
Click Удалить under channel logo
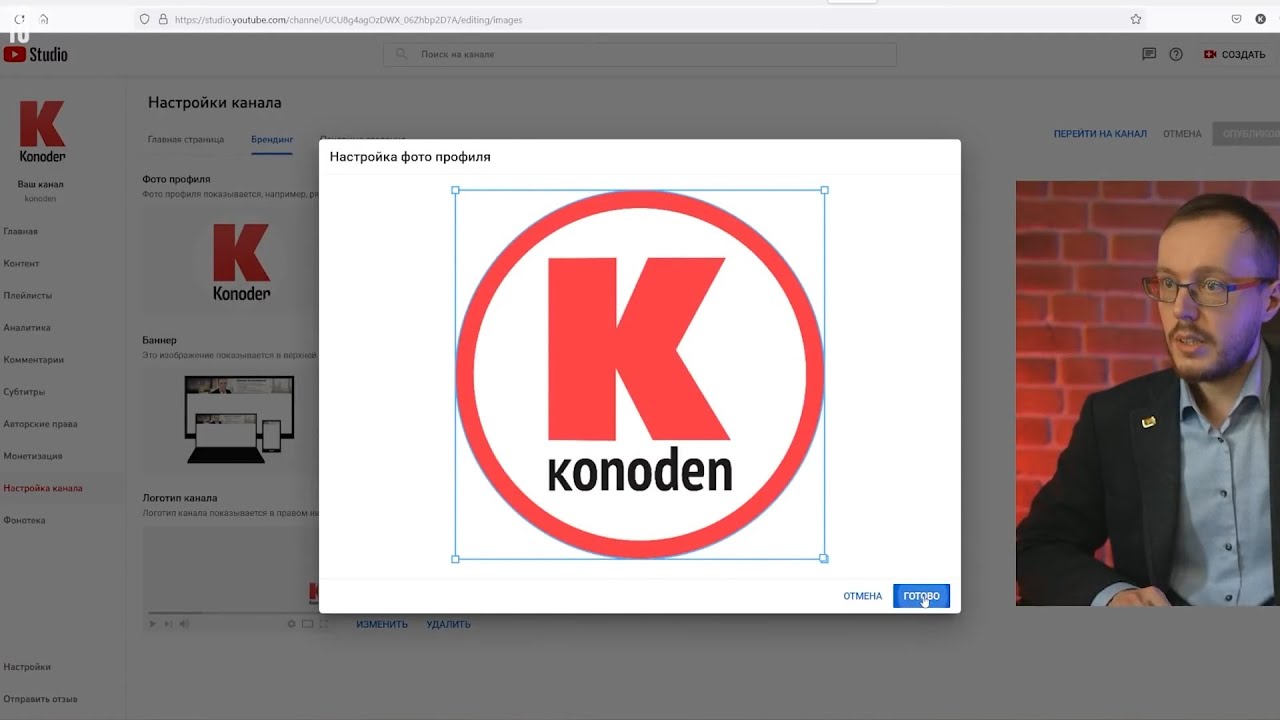coord(448,624)
